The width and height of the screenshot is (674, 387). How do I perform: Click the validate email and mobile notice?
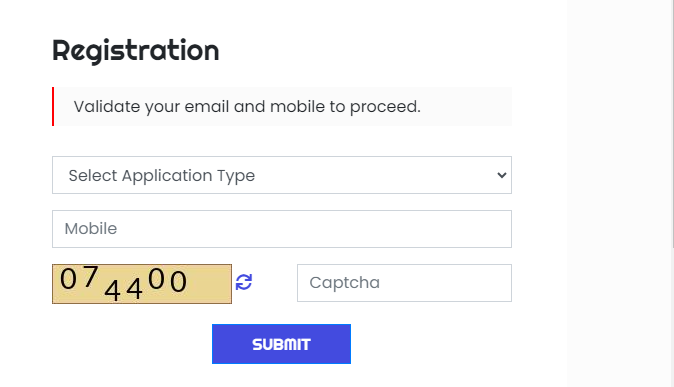tap(282, 107)
